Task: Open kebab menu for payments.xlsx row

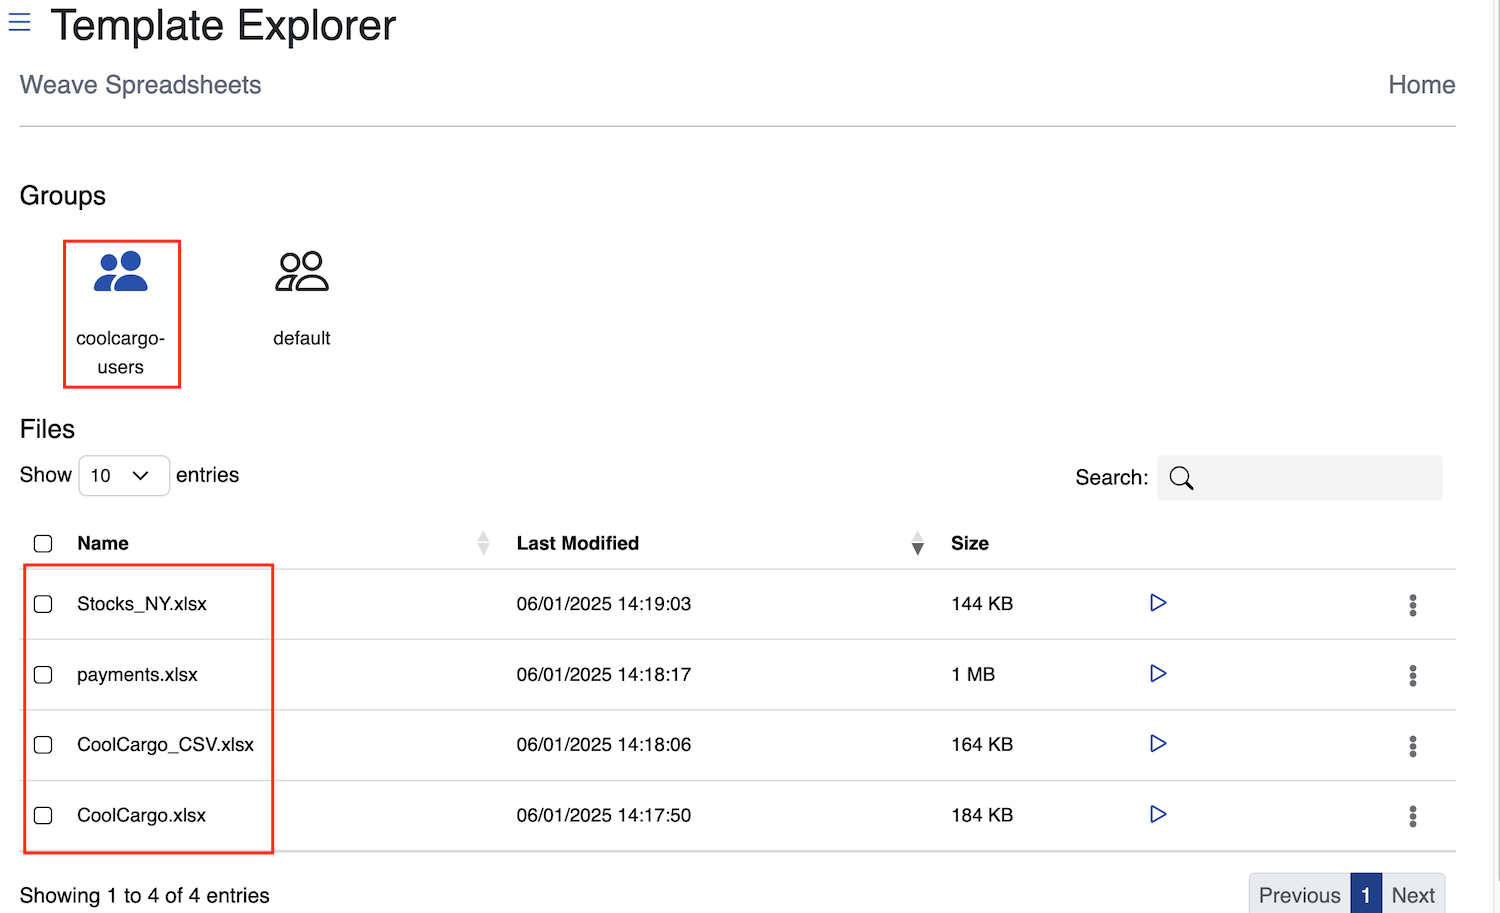Action: click(1412, 676)
